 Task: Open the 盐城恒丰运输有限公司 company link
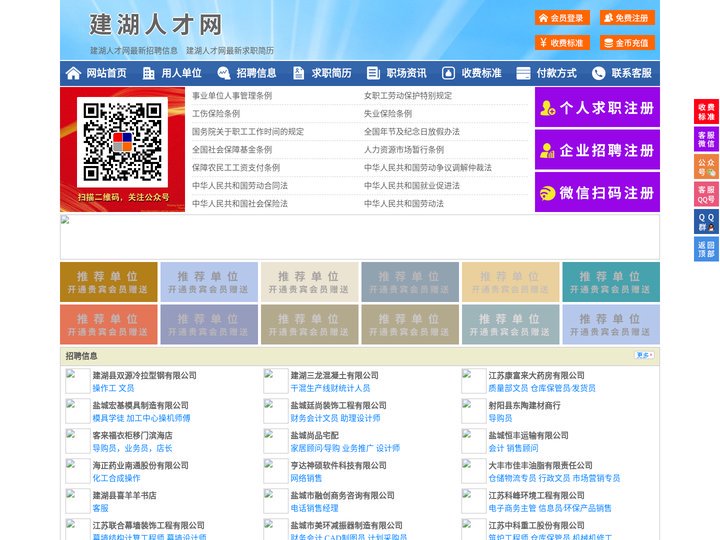click(x=529, y=435)
